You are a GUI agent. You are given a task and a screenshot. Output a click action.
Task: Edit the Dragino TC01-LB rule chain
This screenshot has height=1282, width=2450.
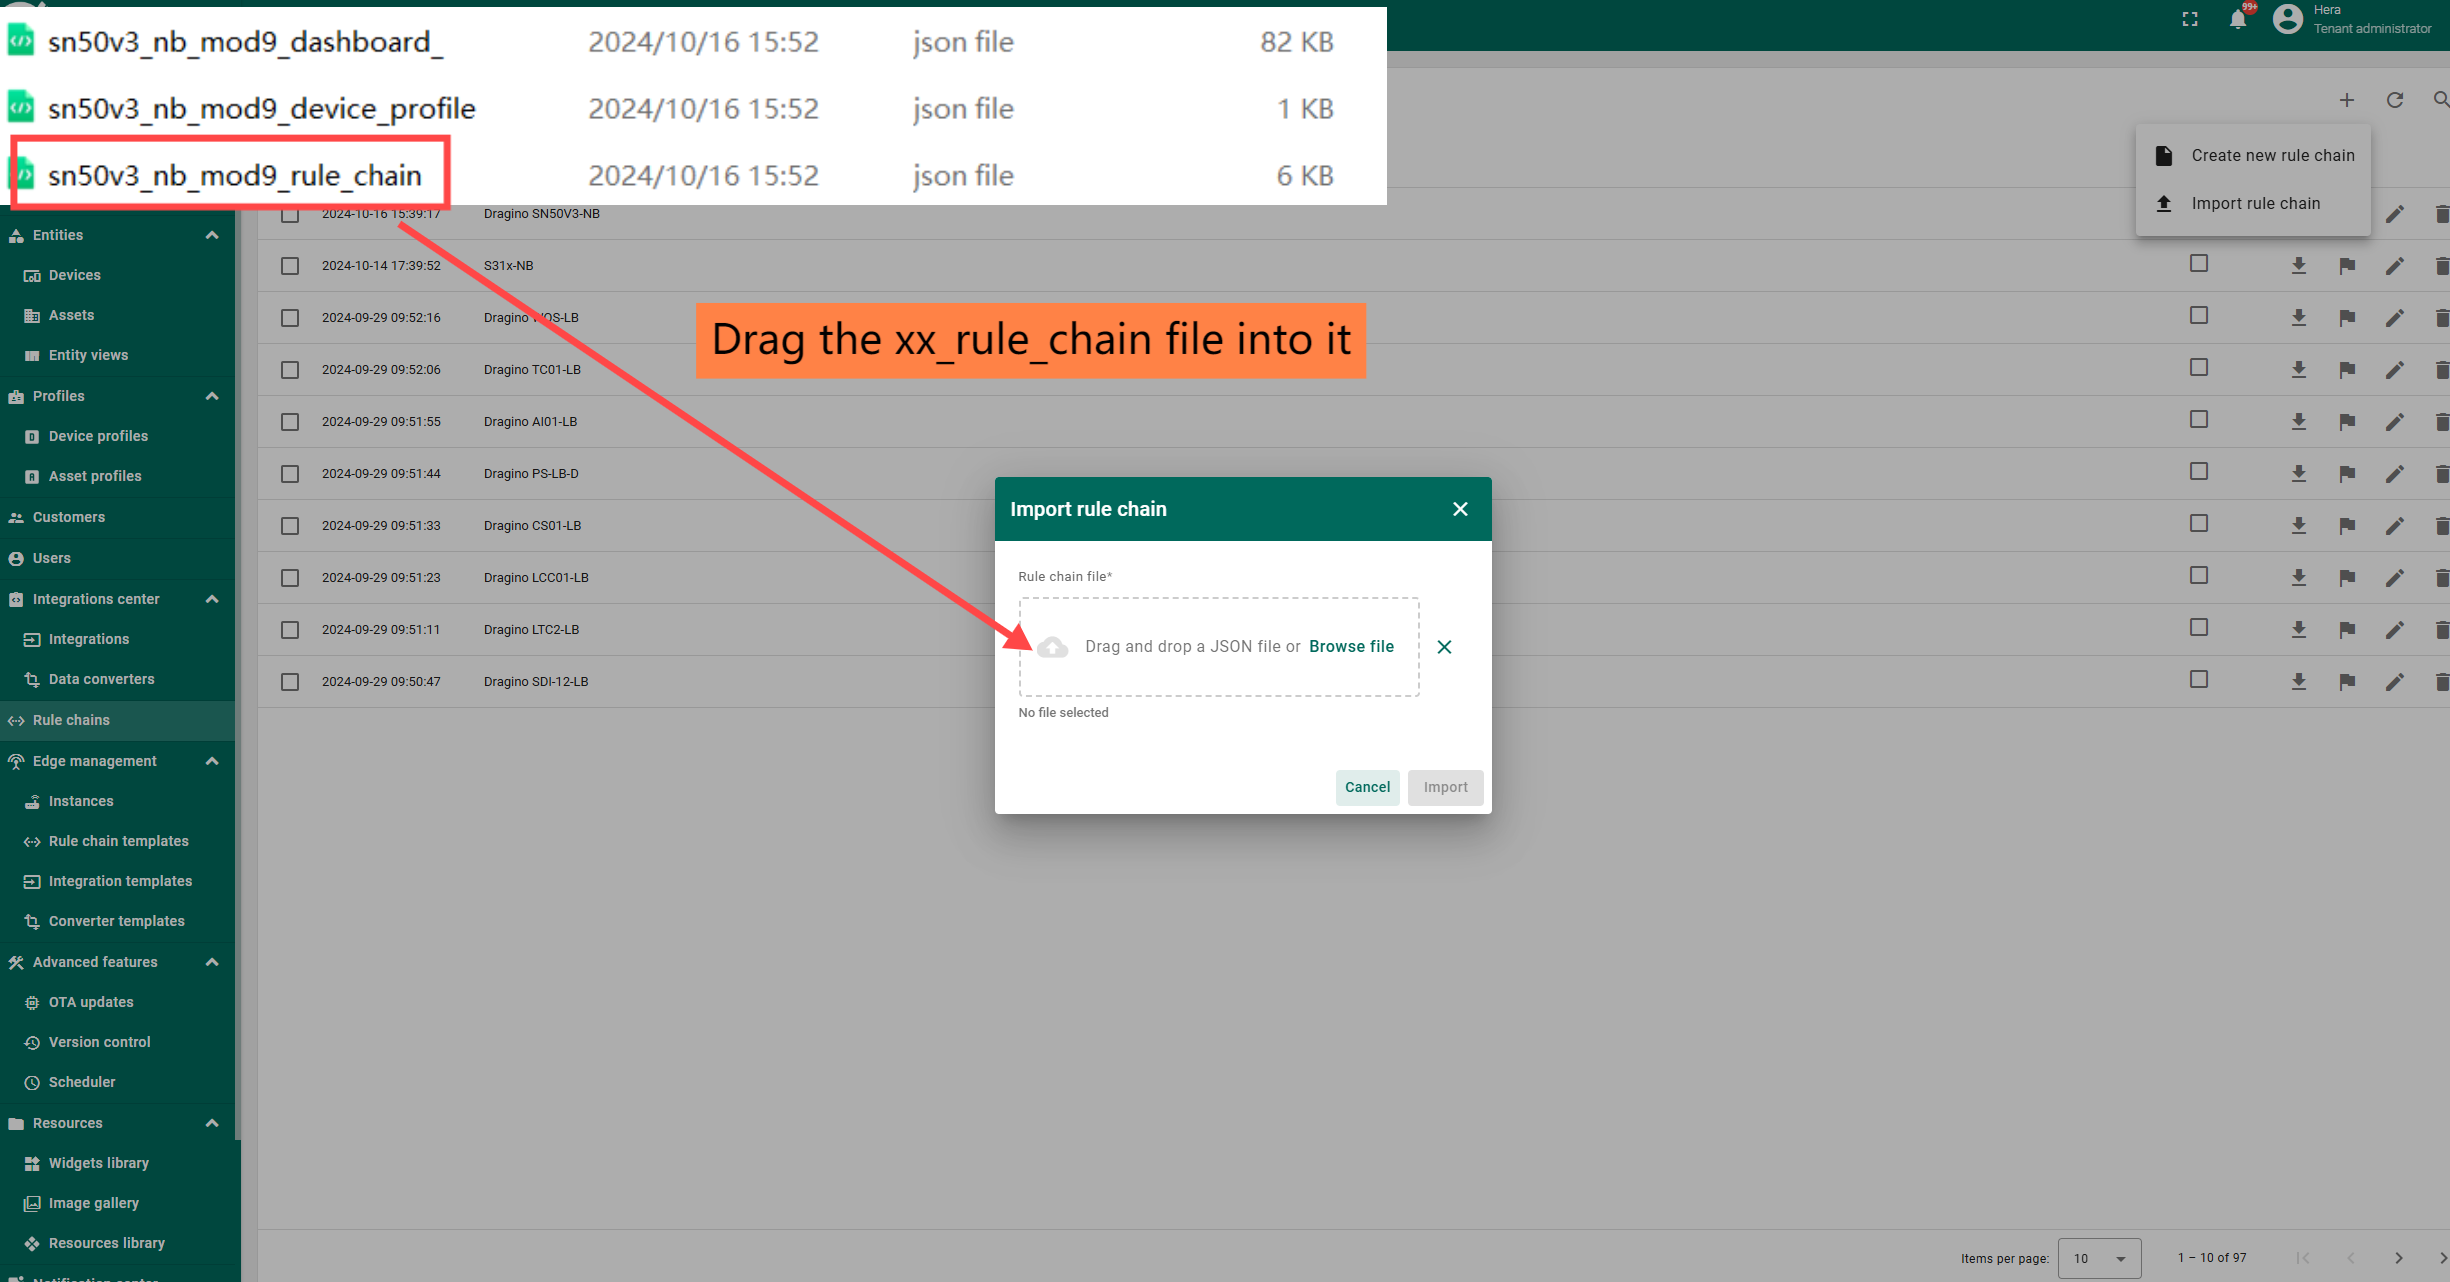(x=2395, y=370)
